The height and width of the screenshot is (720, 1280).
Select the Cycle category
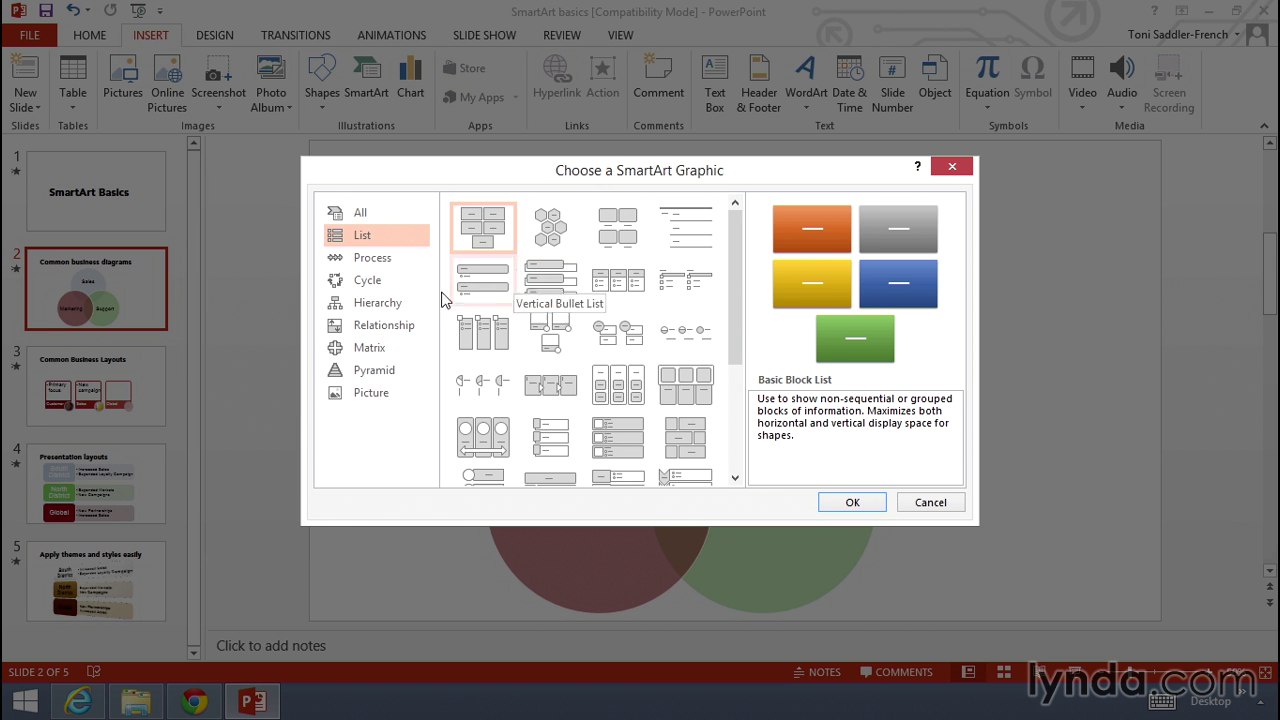click(377, 280)
